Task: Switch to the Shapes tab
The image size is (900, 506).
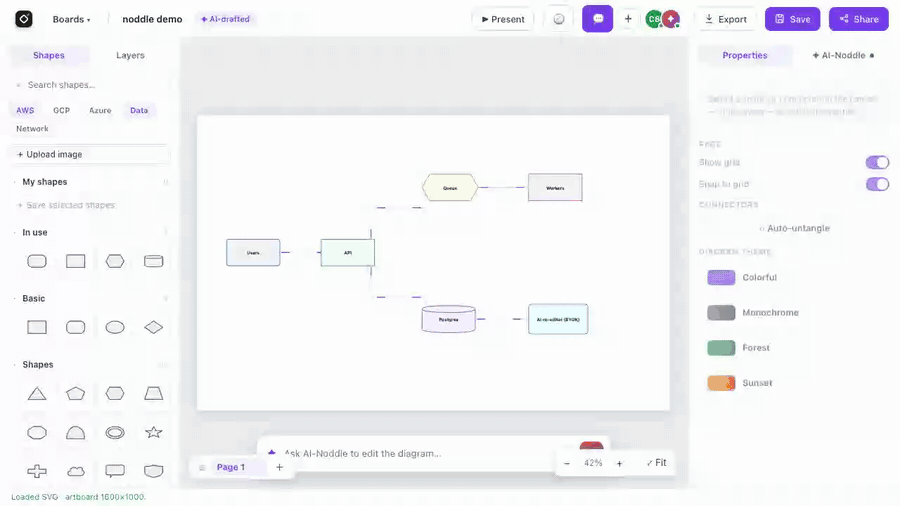Action: (49, 55)
